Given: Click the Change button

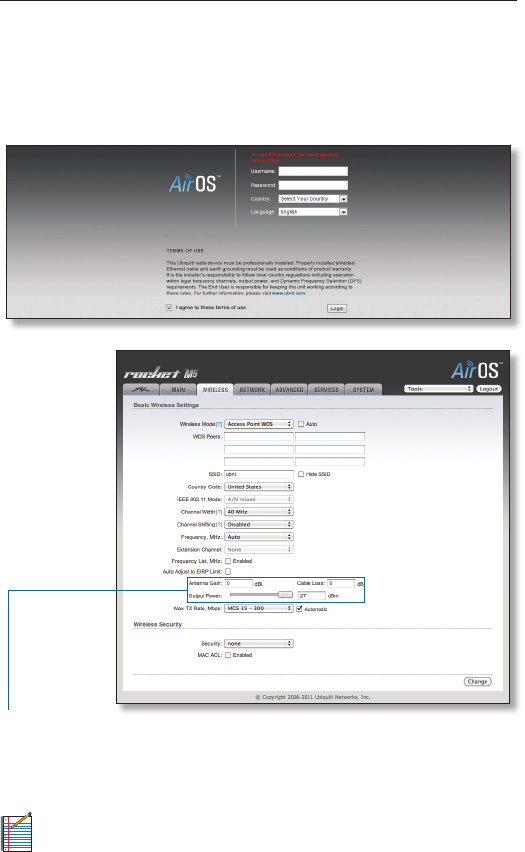Looking at the screenshot, I should [x=478, y=681].
